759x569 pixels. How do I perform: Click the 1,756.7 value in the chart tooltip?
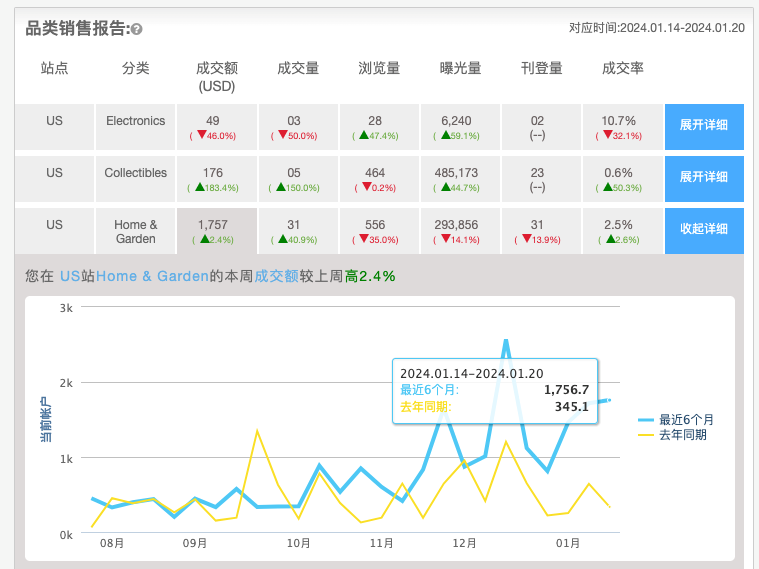point(566,390)
